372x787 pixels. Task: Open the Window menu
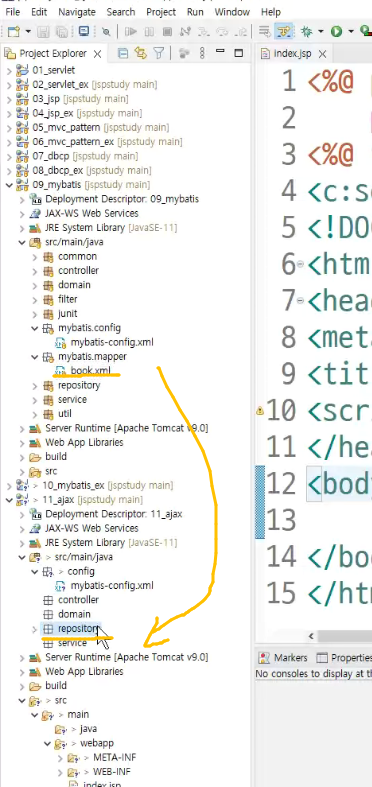(x=232, y=12)
